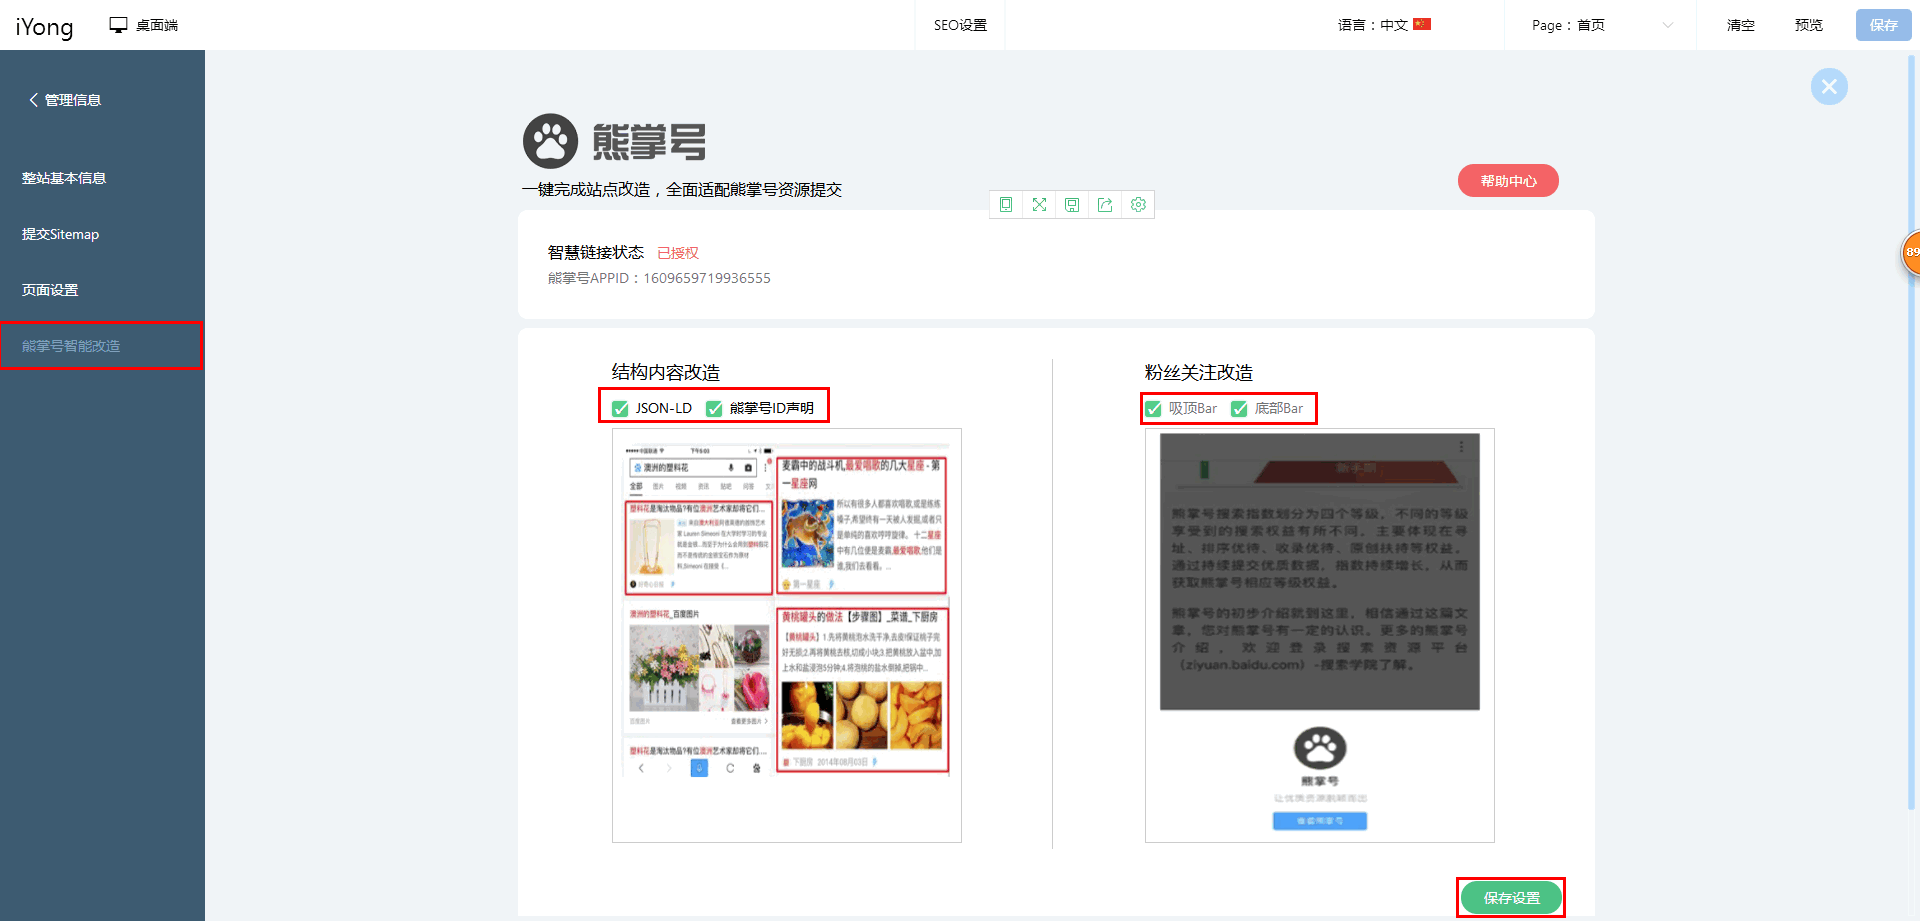The height and width of the screenshot is (921, 1920).
Task: Toggle the JSON-LD checkbox
Action: (620, 408)
